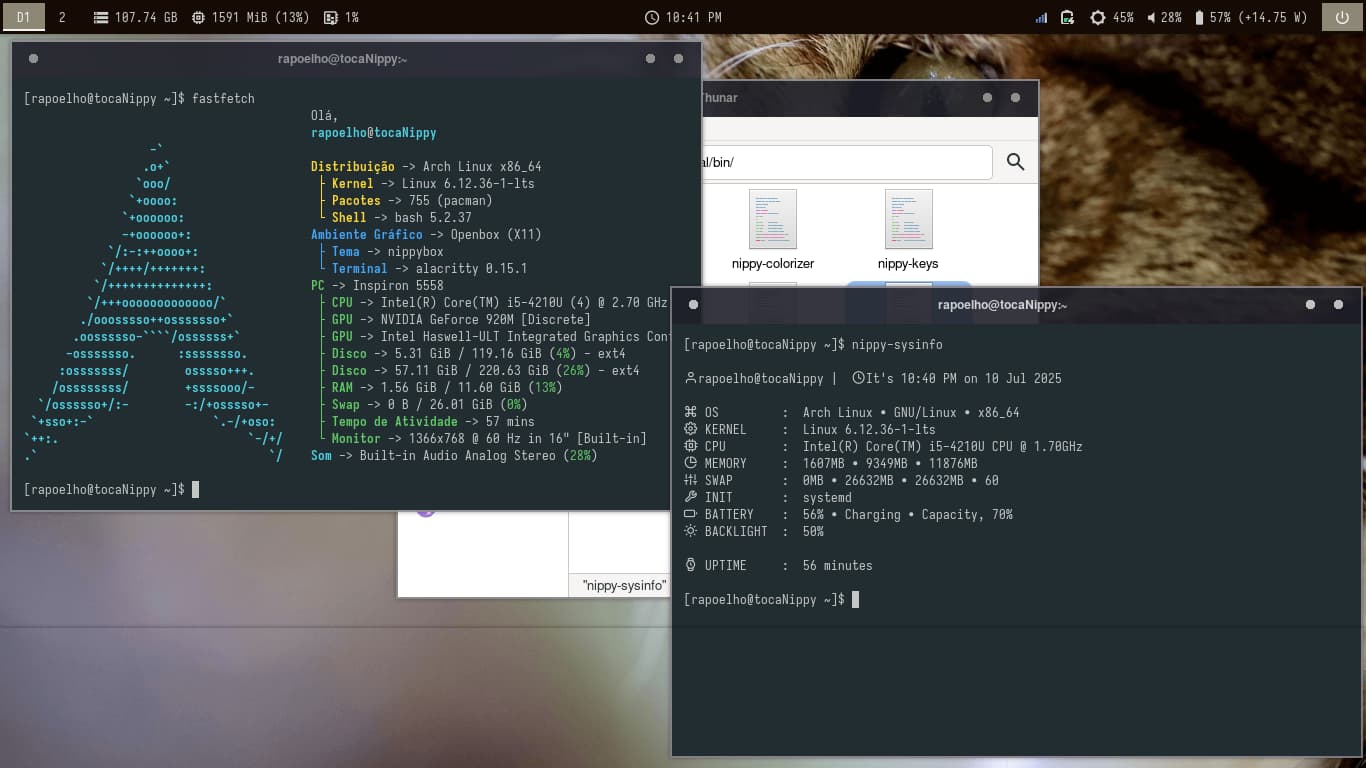
Task: Click the UPTIME watch icon in sysinfo
Action: pos(690,565)
